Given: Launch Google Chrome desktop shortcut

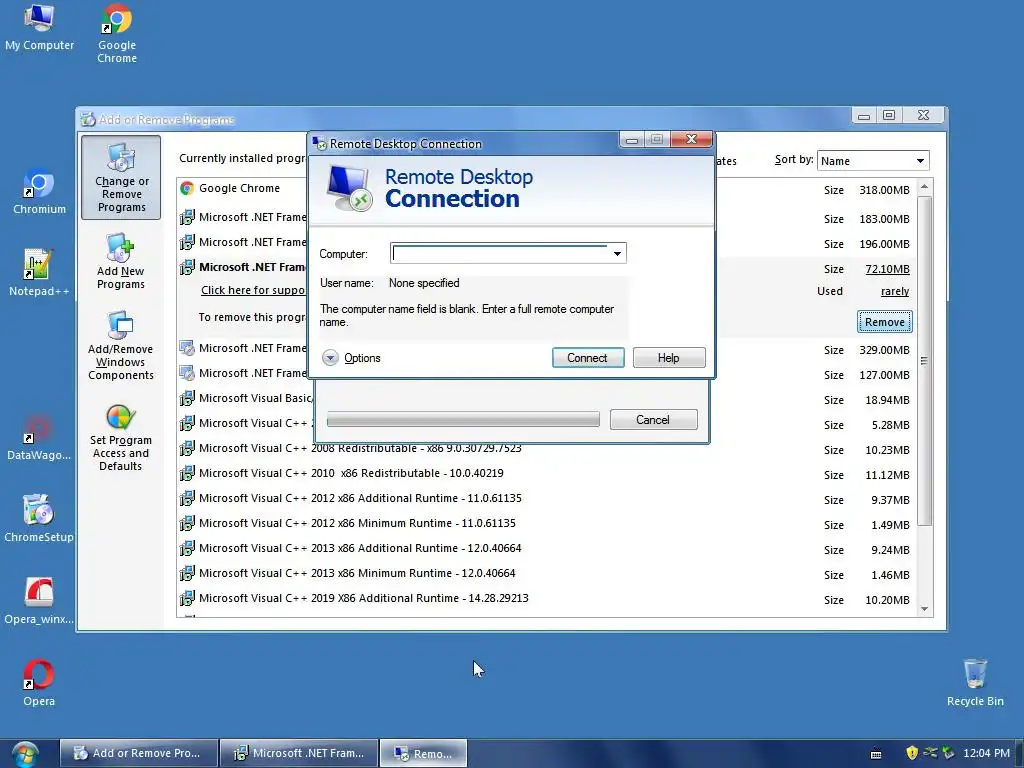Looking at the screenshot, I should pyautogui.click(x=117, y=34).
